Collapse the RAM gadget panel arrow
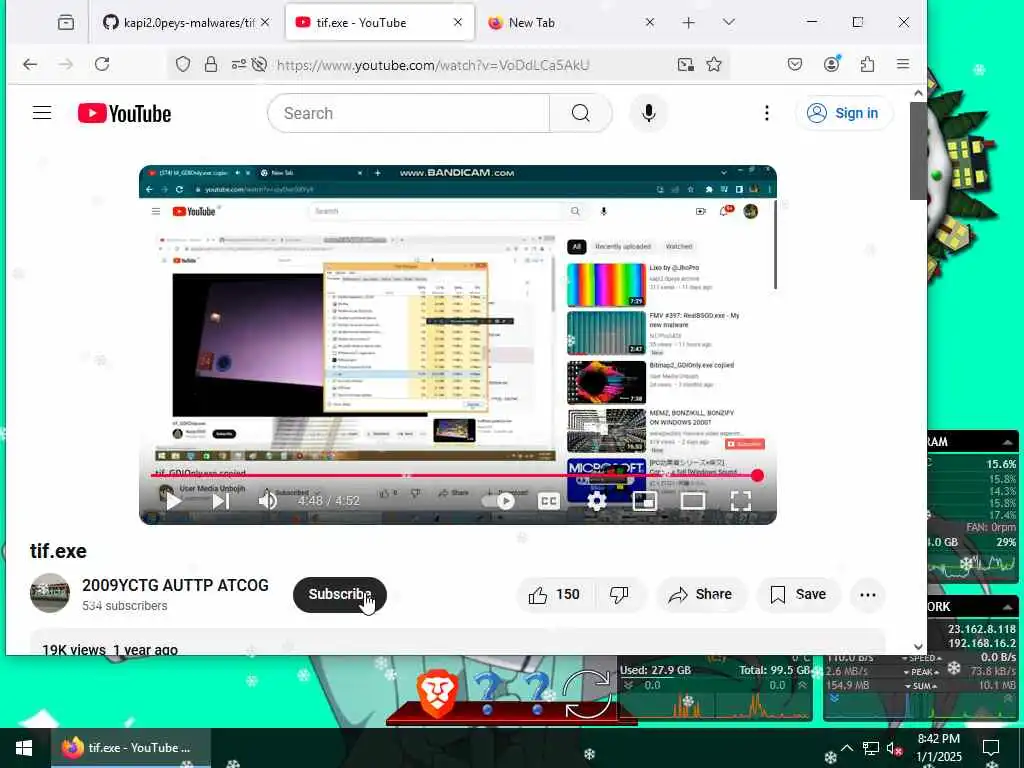The image size is (1024, 768). 1008,442
